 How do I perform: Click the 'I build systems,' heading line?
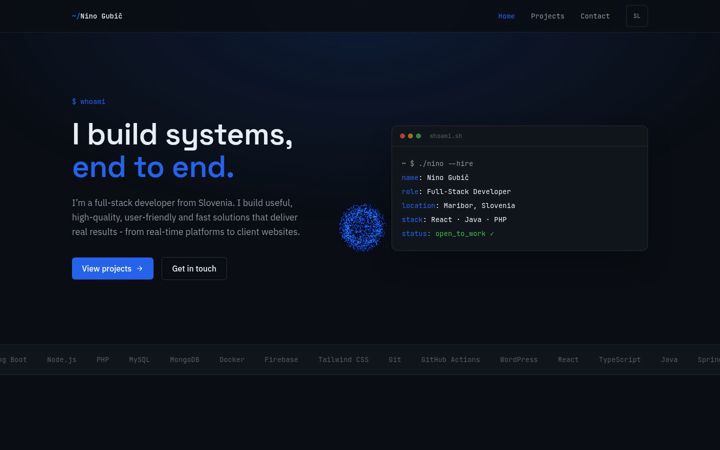click(x=182, y=135)
